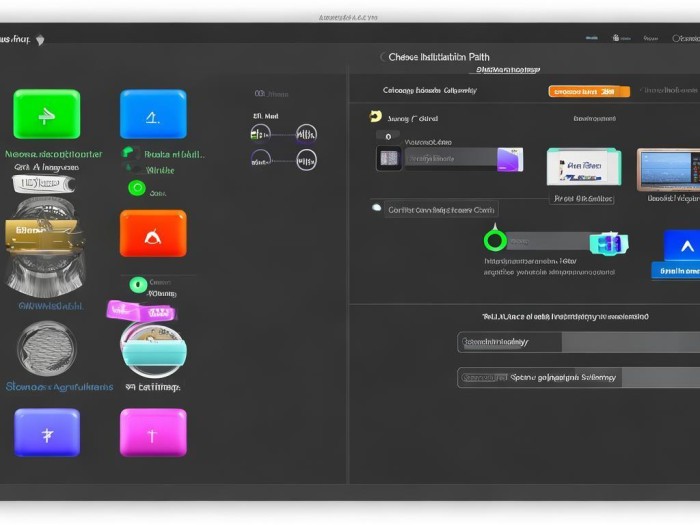The image size is (700, 525).
Task: Click the green arrow app tile
Action: 46,114
